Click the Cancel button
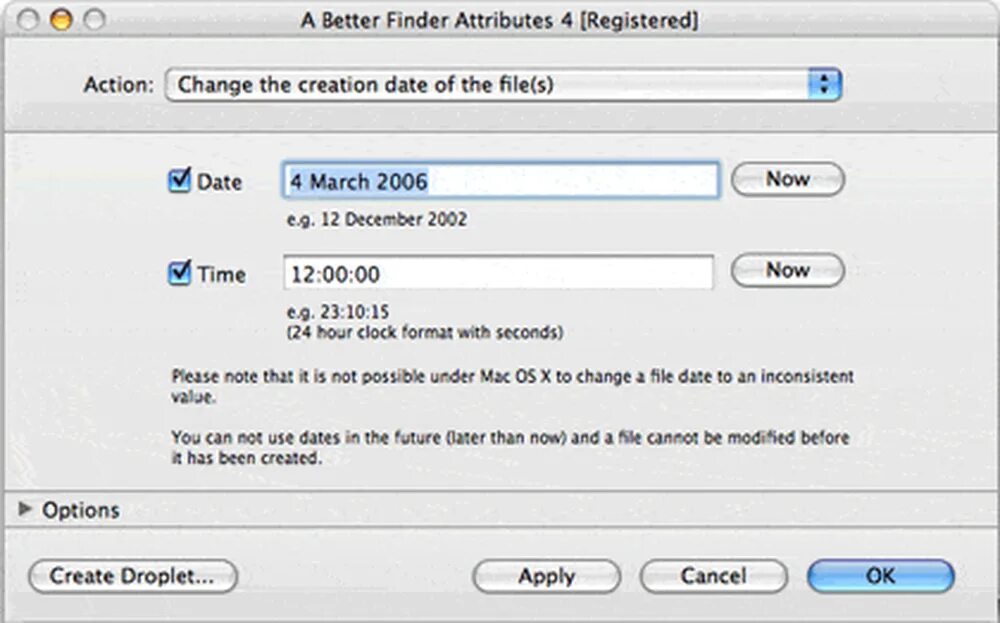This screenshot has height=623, width=1000. 714,576
